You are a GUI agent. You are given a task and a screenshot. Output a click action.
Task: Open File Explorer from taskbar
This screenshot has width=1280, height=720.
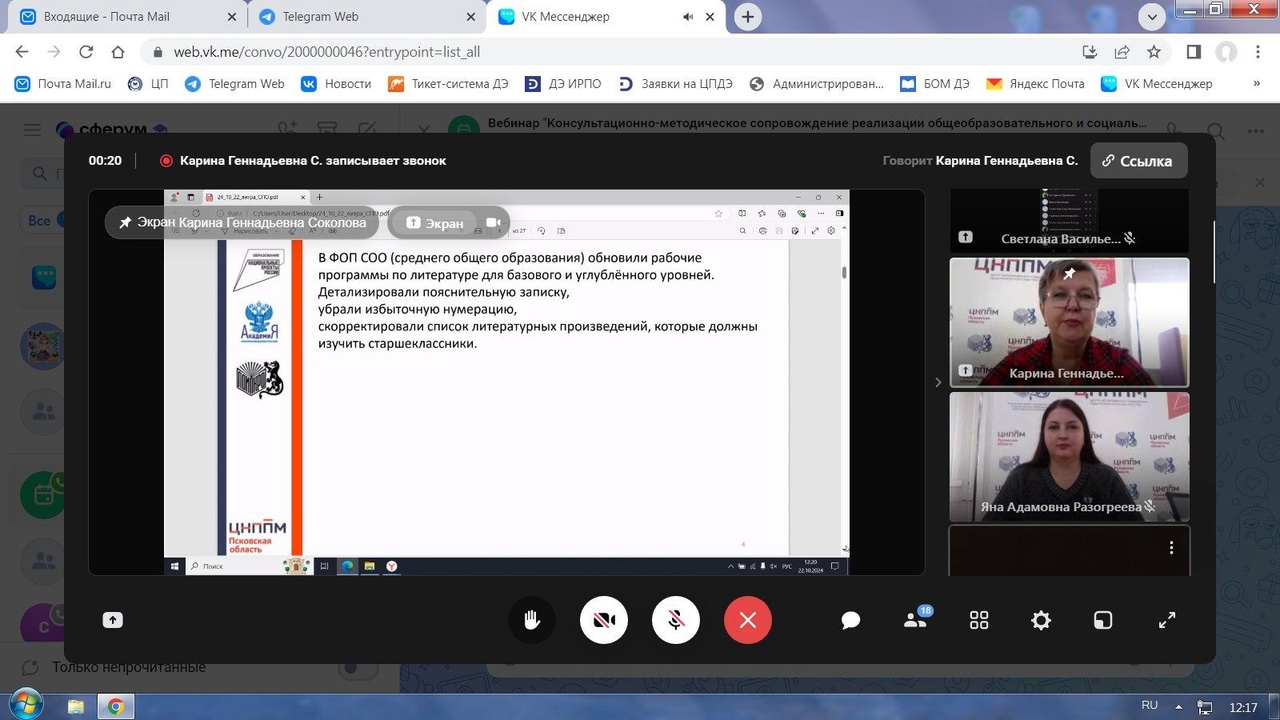pyautogui.click(x=76, y=707)
